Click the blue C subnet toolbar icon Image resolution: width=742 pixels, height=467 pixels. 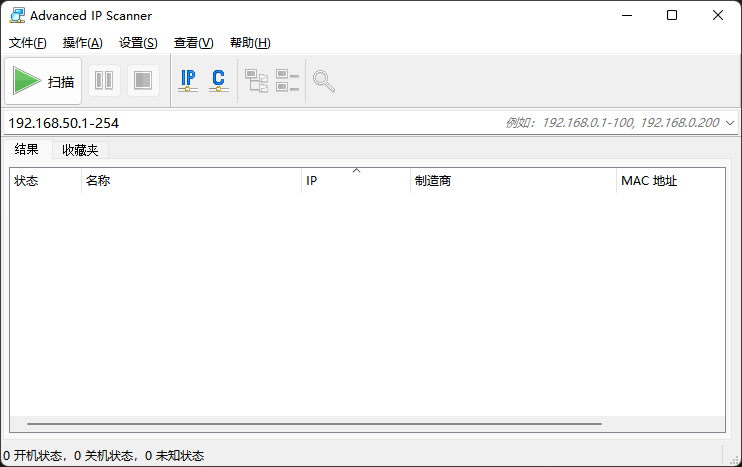tap(219, 80)
